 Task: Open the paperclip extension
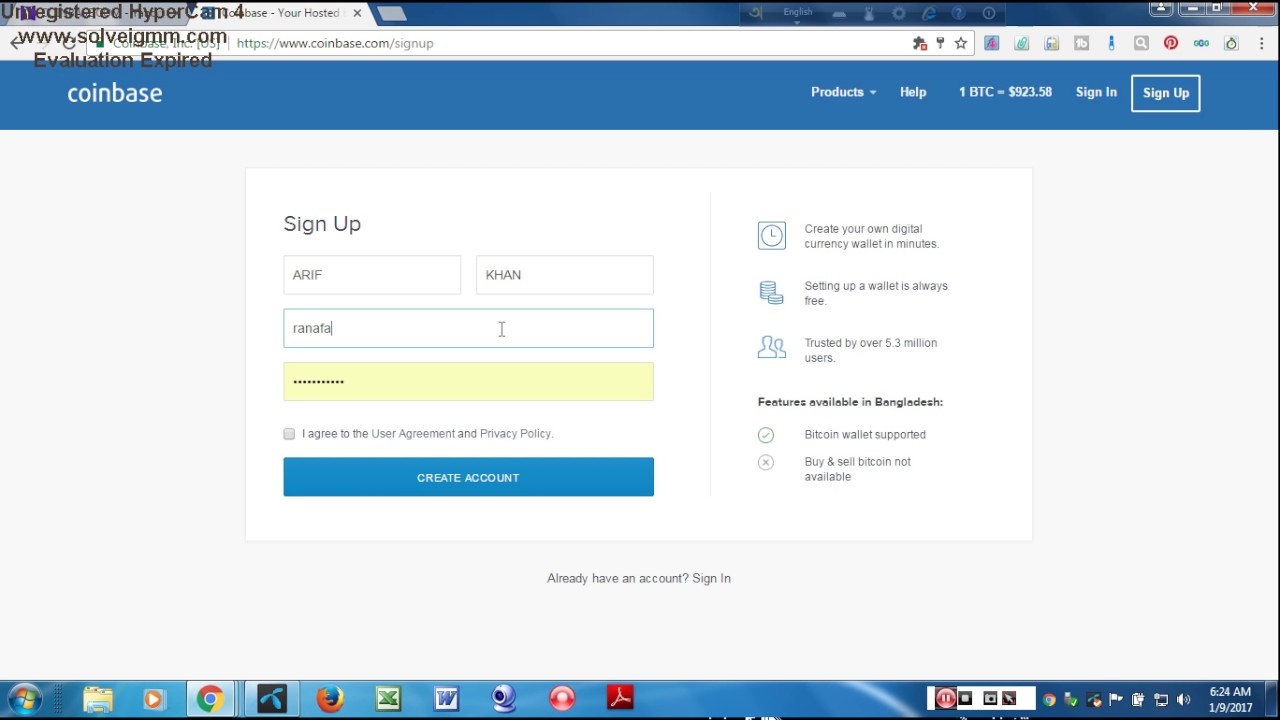1021,43
